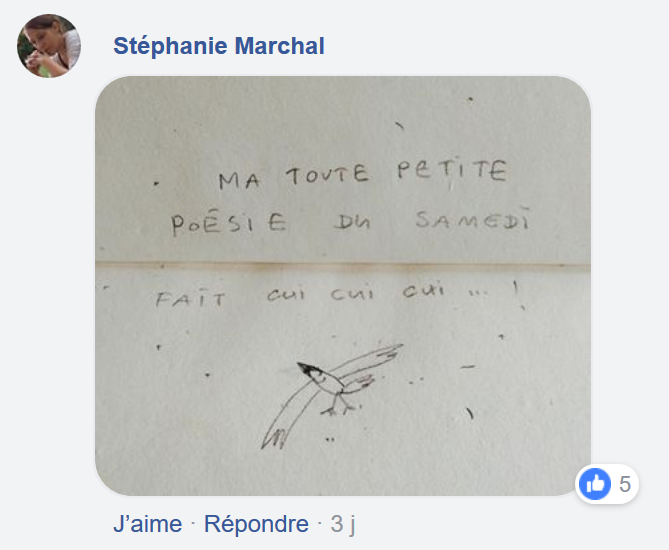This screenshot has width=669, height=550.
Task: Click the word 'POÉSIE' in the image
Action: click(x=228, y=224)
